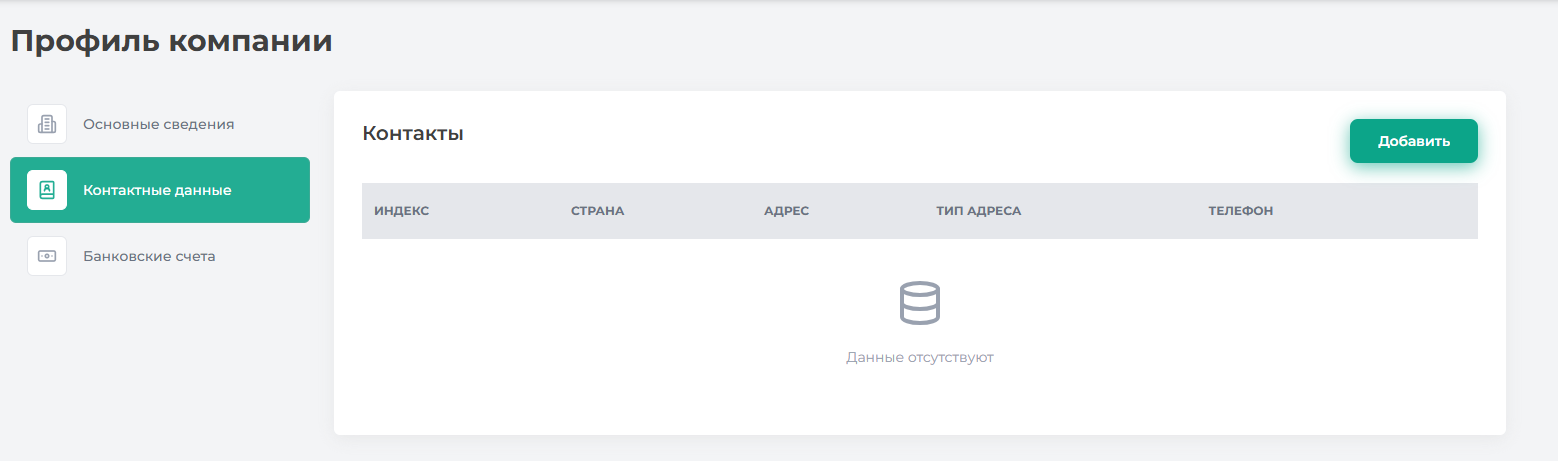
Task: Click the ИНДЕКС column header
Action: pyautogui.click(x=401, y=211)
